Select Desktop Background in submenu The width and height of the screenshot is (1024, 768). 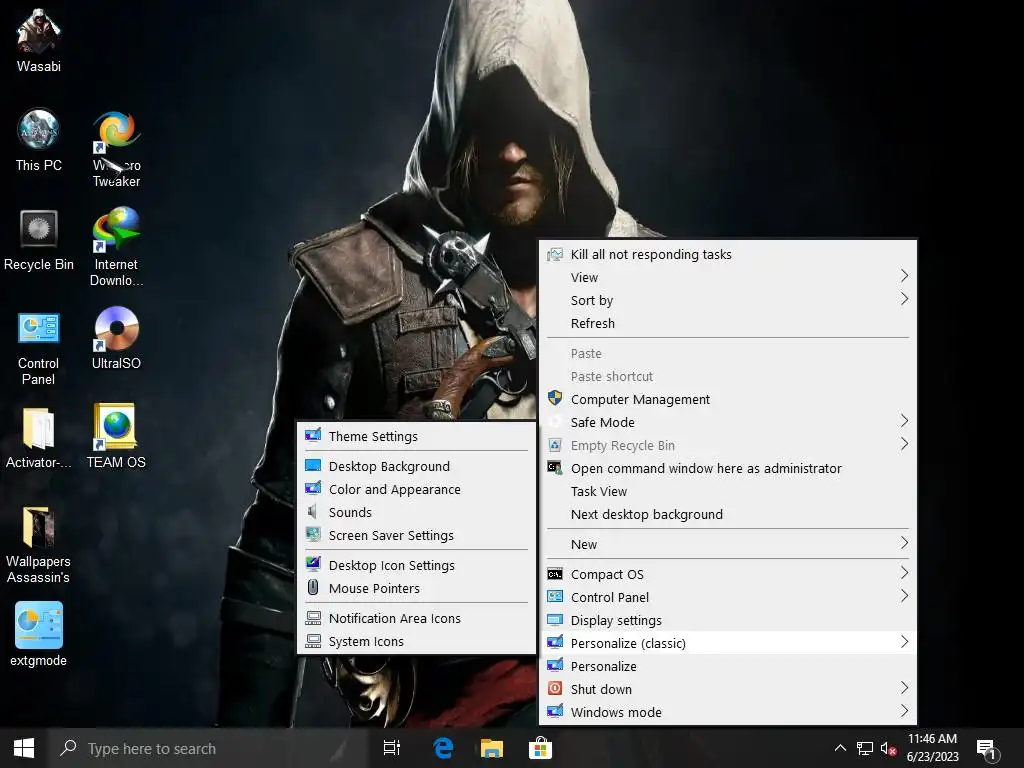pyautogui.click(x=417, y=466)
